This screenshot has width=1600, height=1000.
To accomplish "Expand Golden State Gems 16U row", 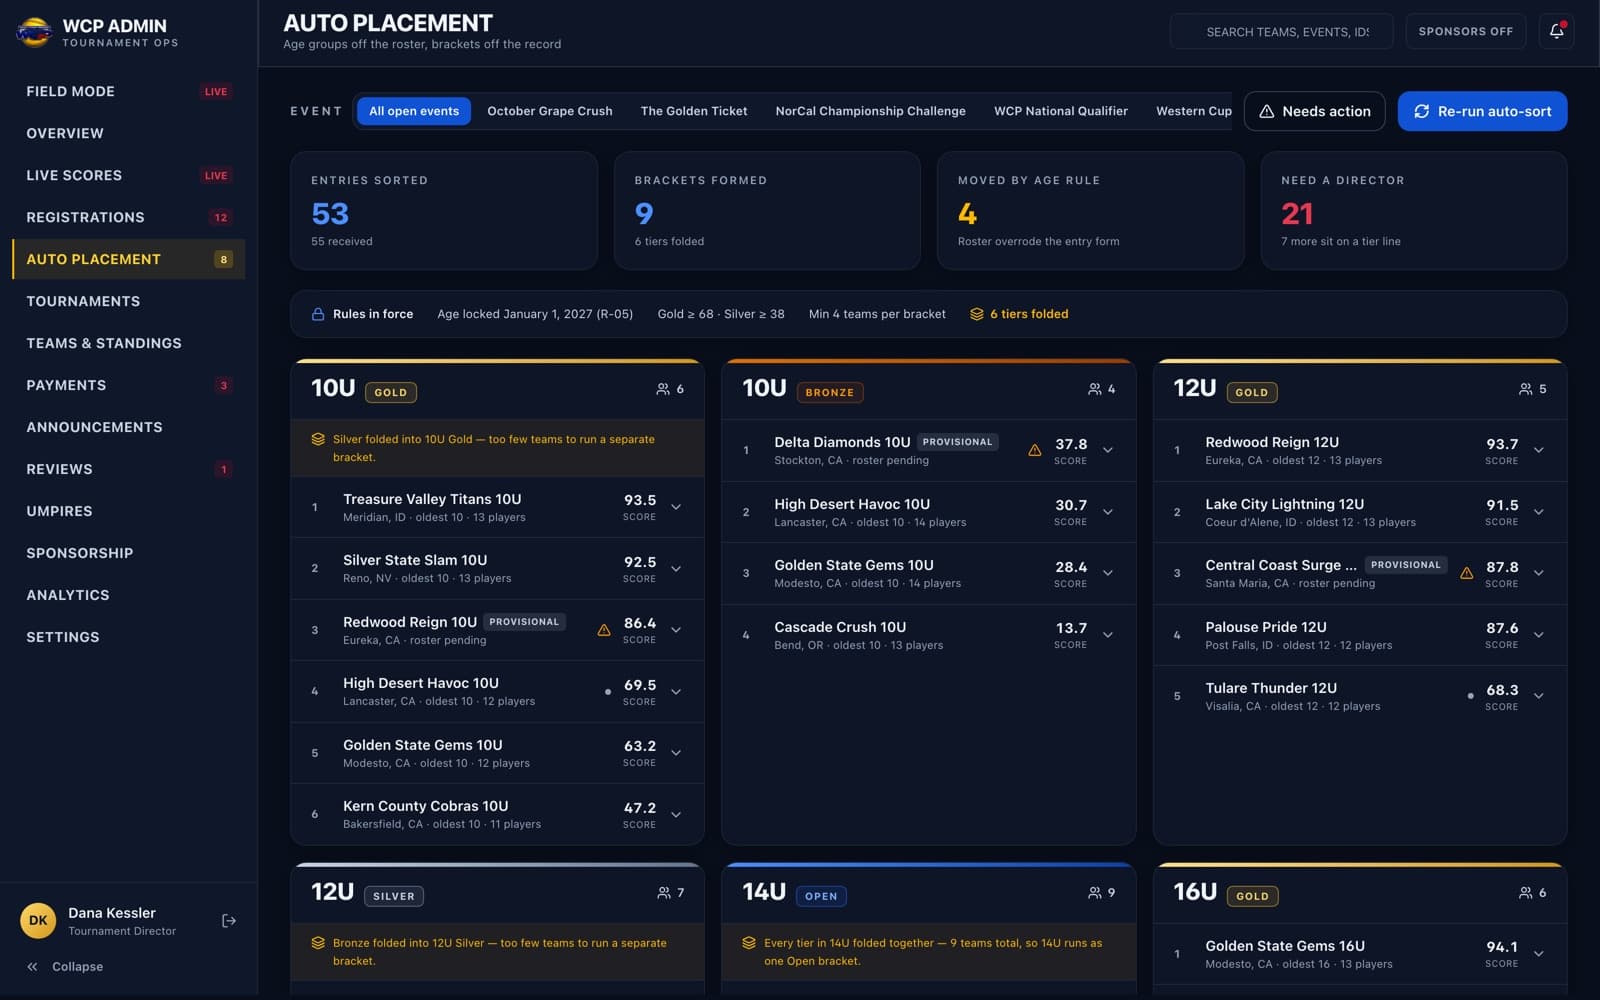I will coord(1539,954).
